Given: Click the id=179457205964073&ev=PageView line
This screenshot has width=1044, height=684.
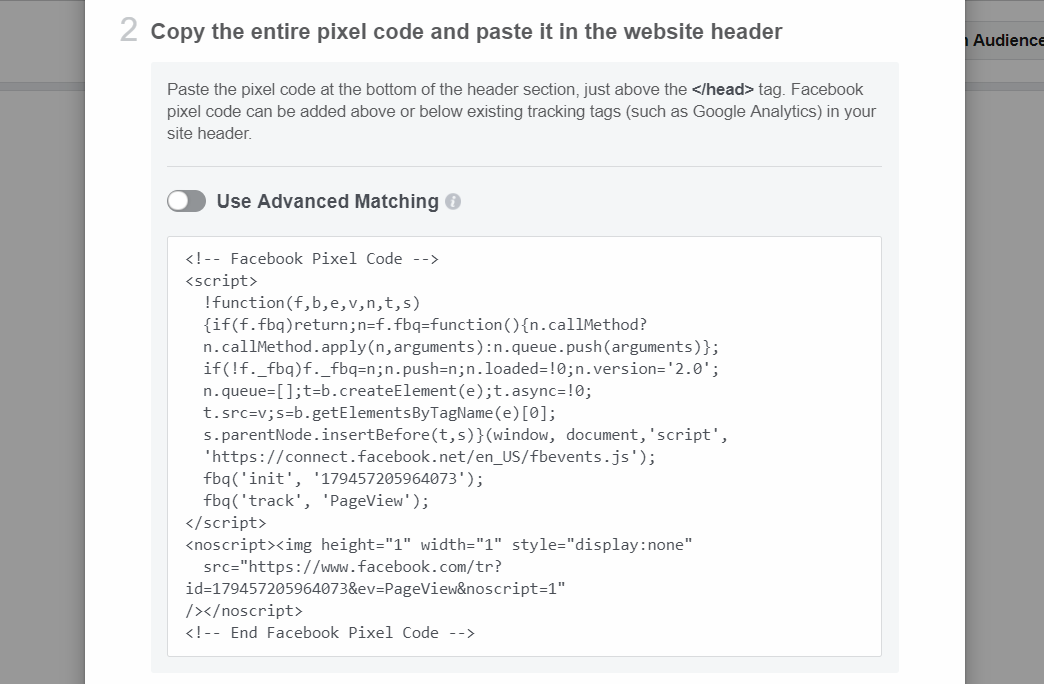Looking at the screenshot, I should coord(376,589).
